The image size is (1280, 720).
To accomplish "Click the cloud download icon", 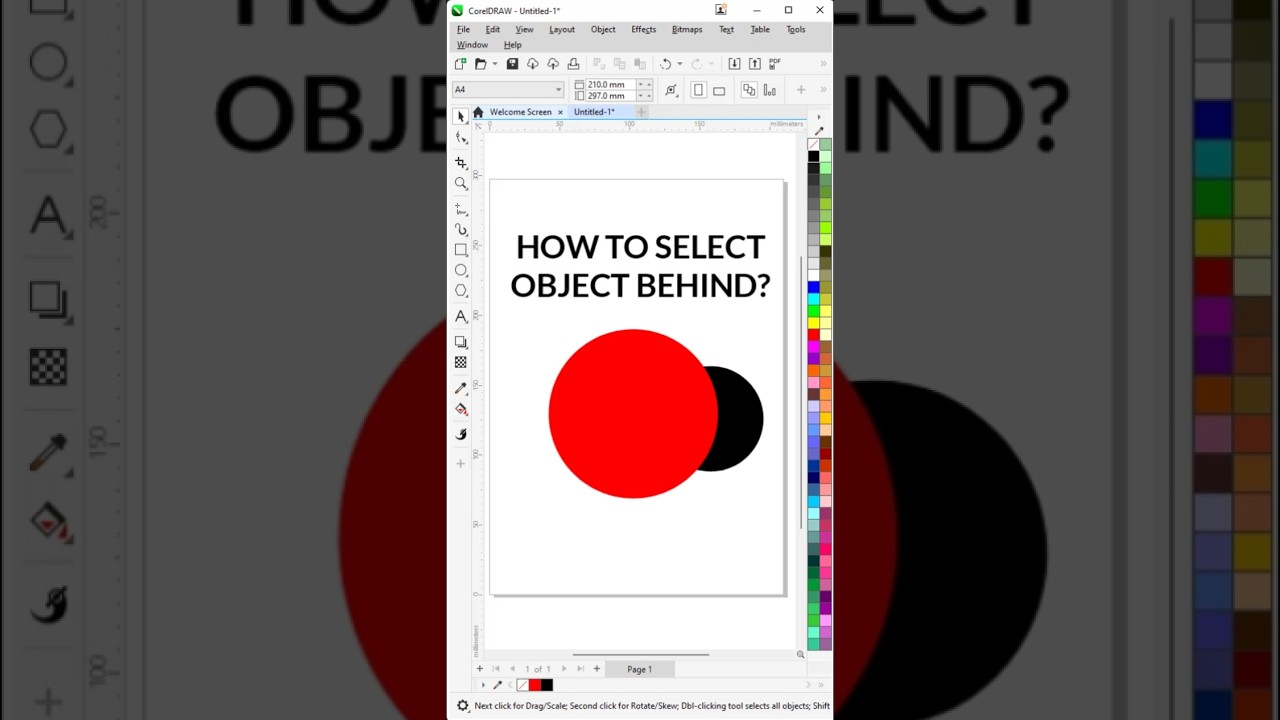I will coord(532,64).
